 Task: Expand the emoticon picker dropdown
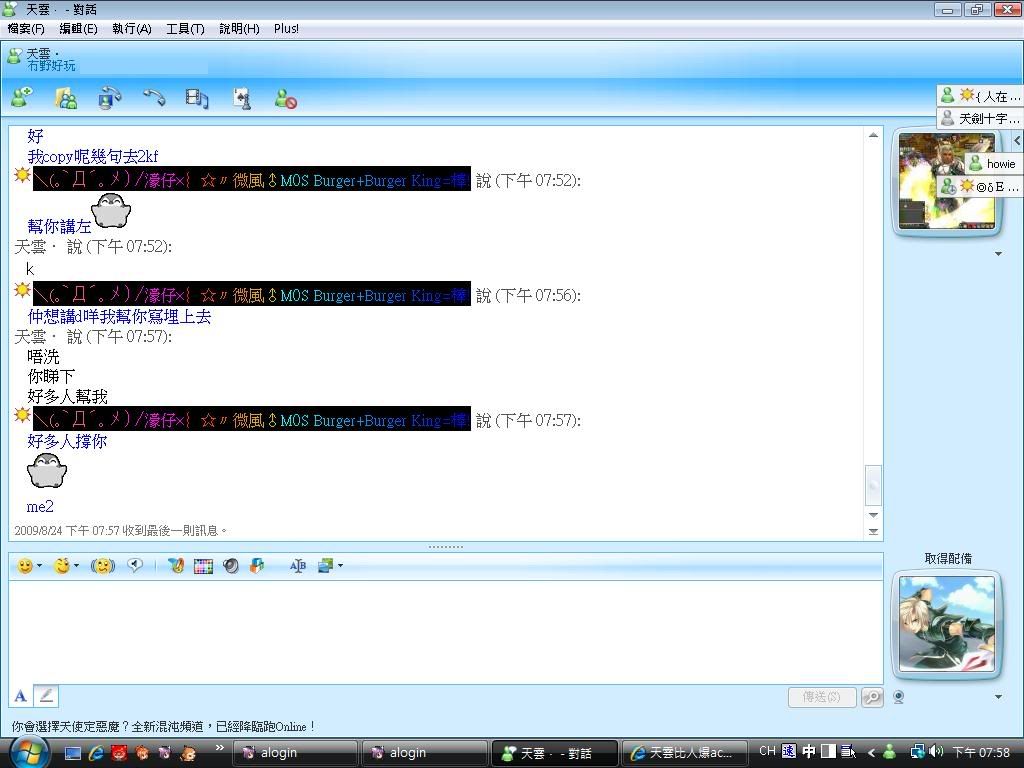39,566
